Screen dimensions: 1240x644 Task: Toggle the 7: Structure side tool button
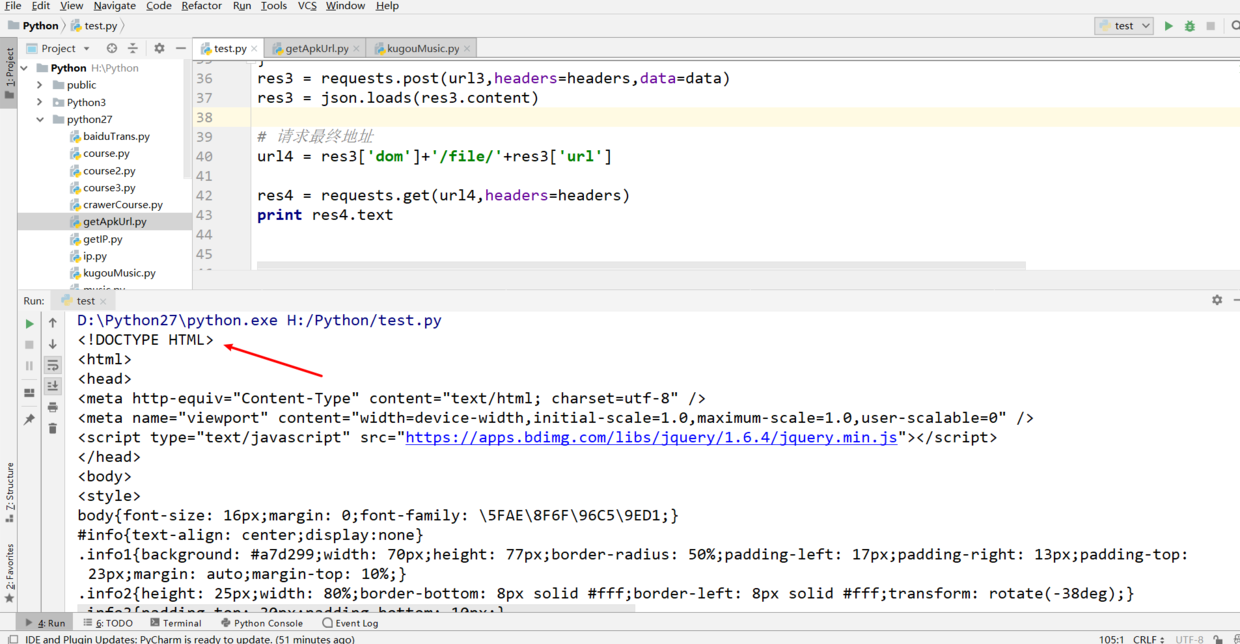point(9,493)
